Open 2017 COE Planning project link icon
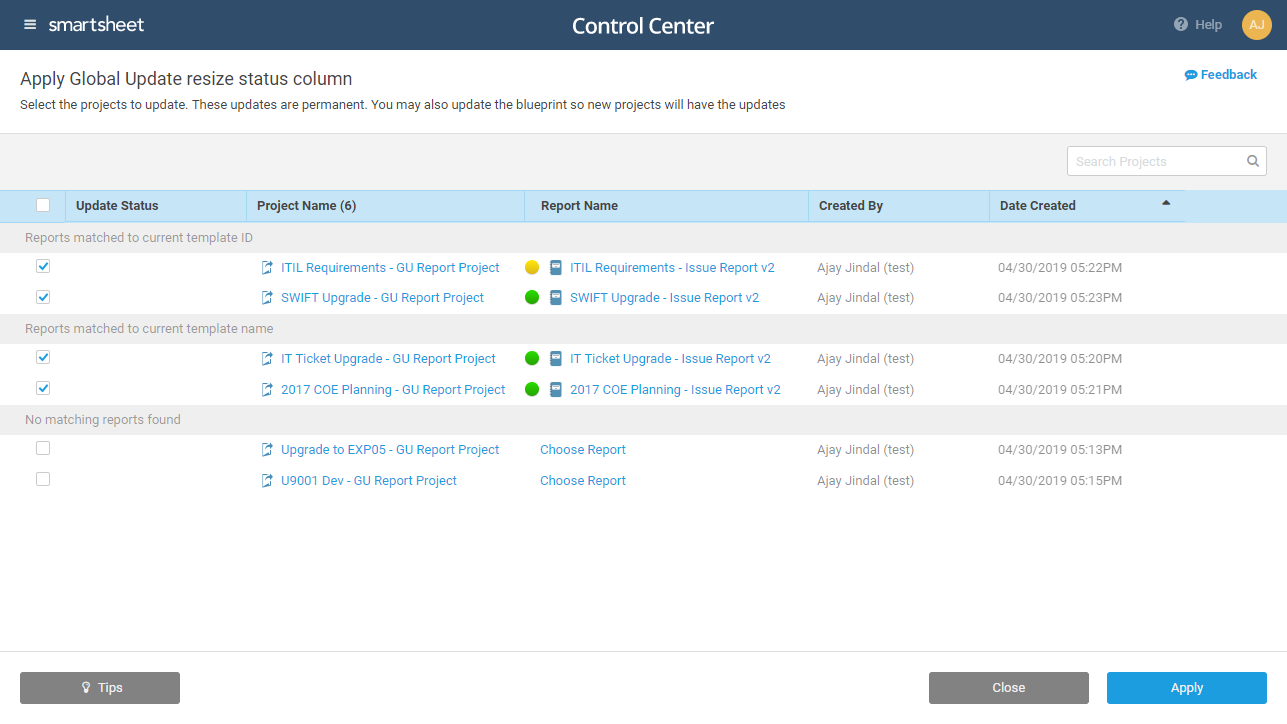 tap(267, 389)
